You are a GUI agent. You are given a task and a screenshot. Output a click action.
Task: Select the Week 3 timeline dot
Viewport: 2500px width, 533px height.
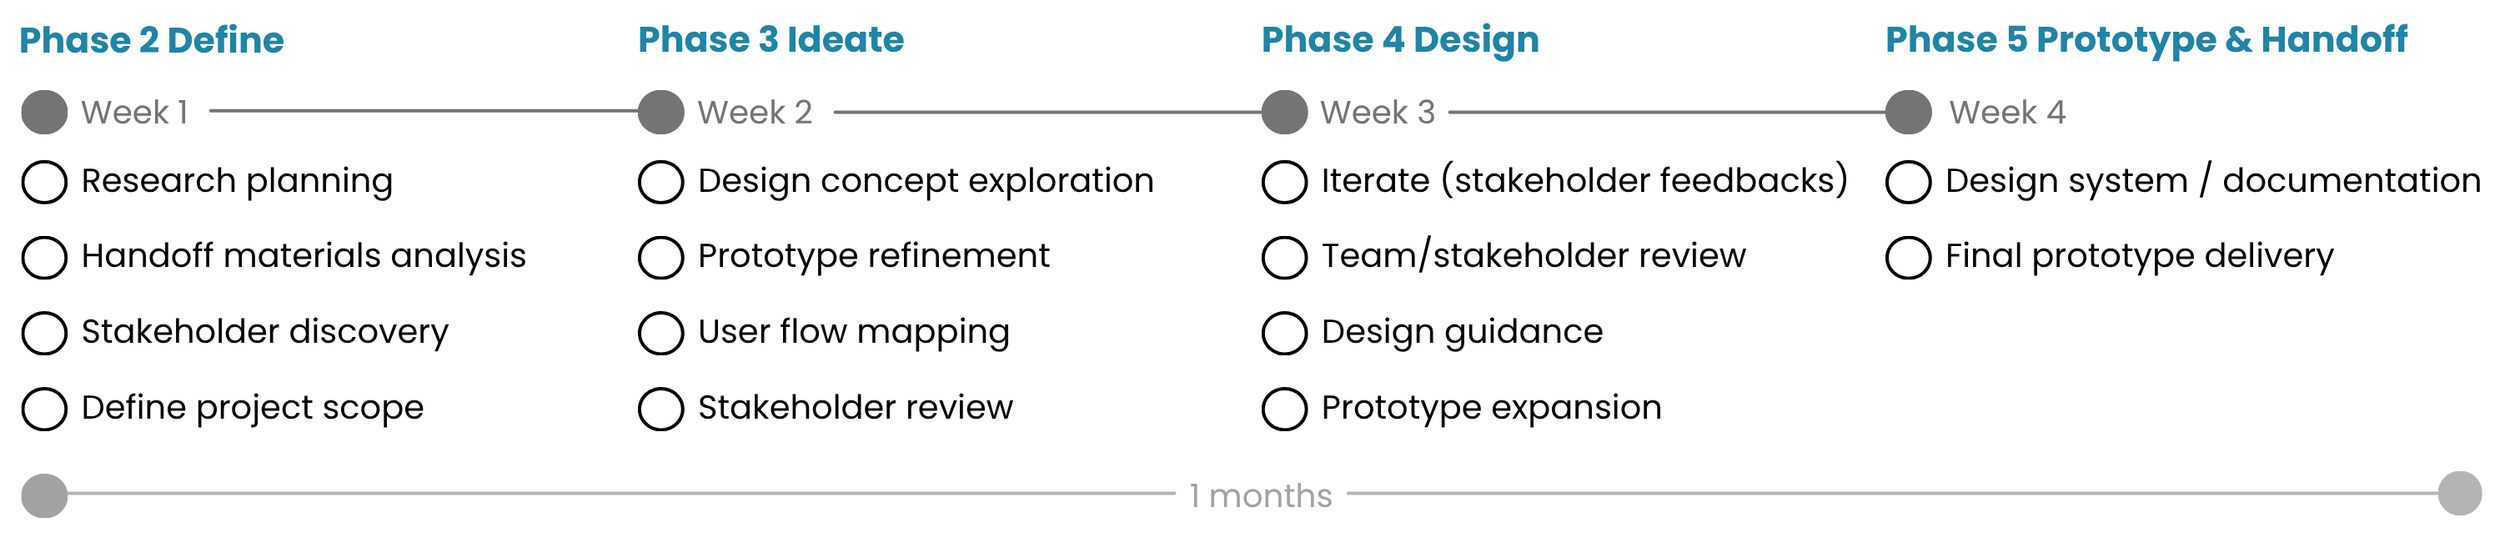[x=1285, y=112]
